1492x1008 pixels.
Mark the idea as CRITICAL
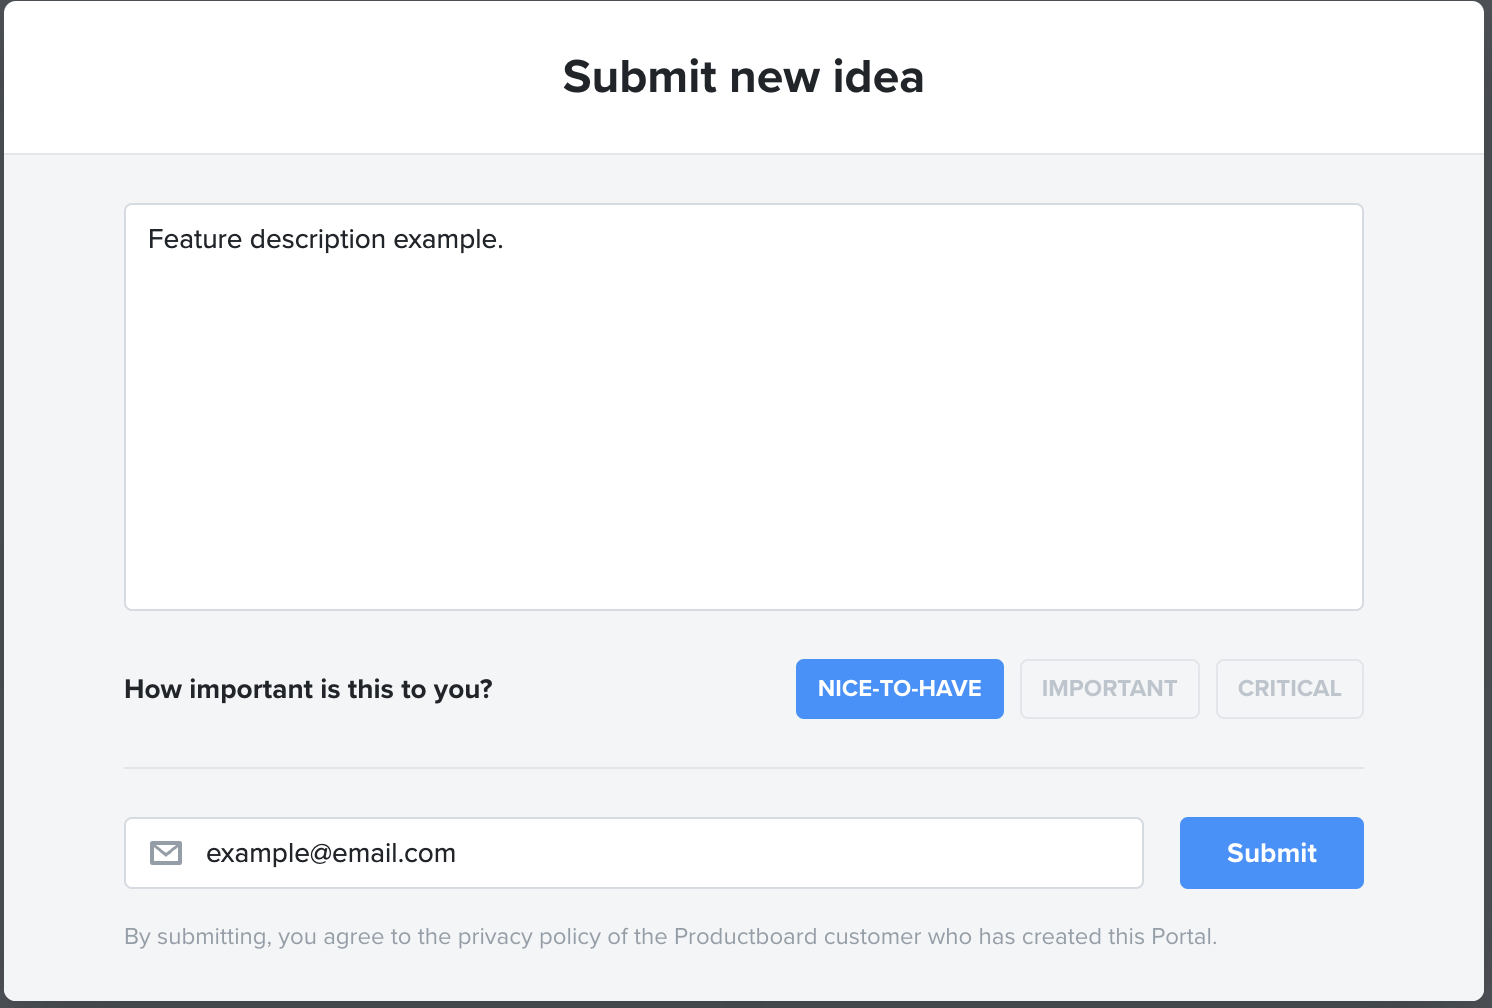(1289, 689)
